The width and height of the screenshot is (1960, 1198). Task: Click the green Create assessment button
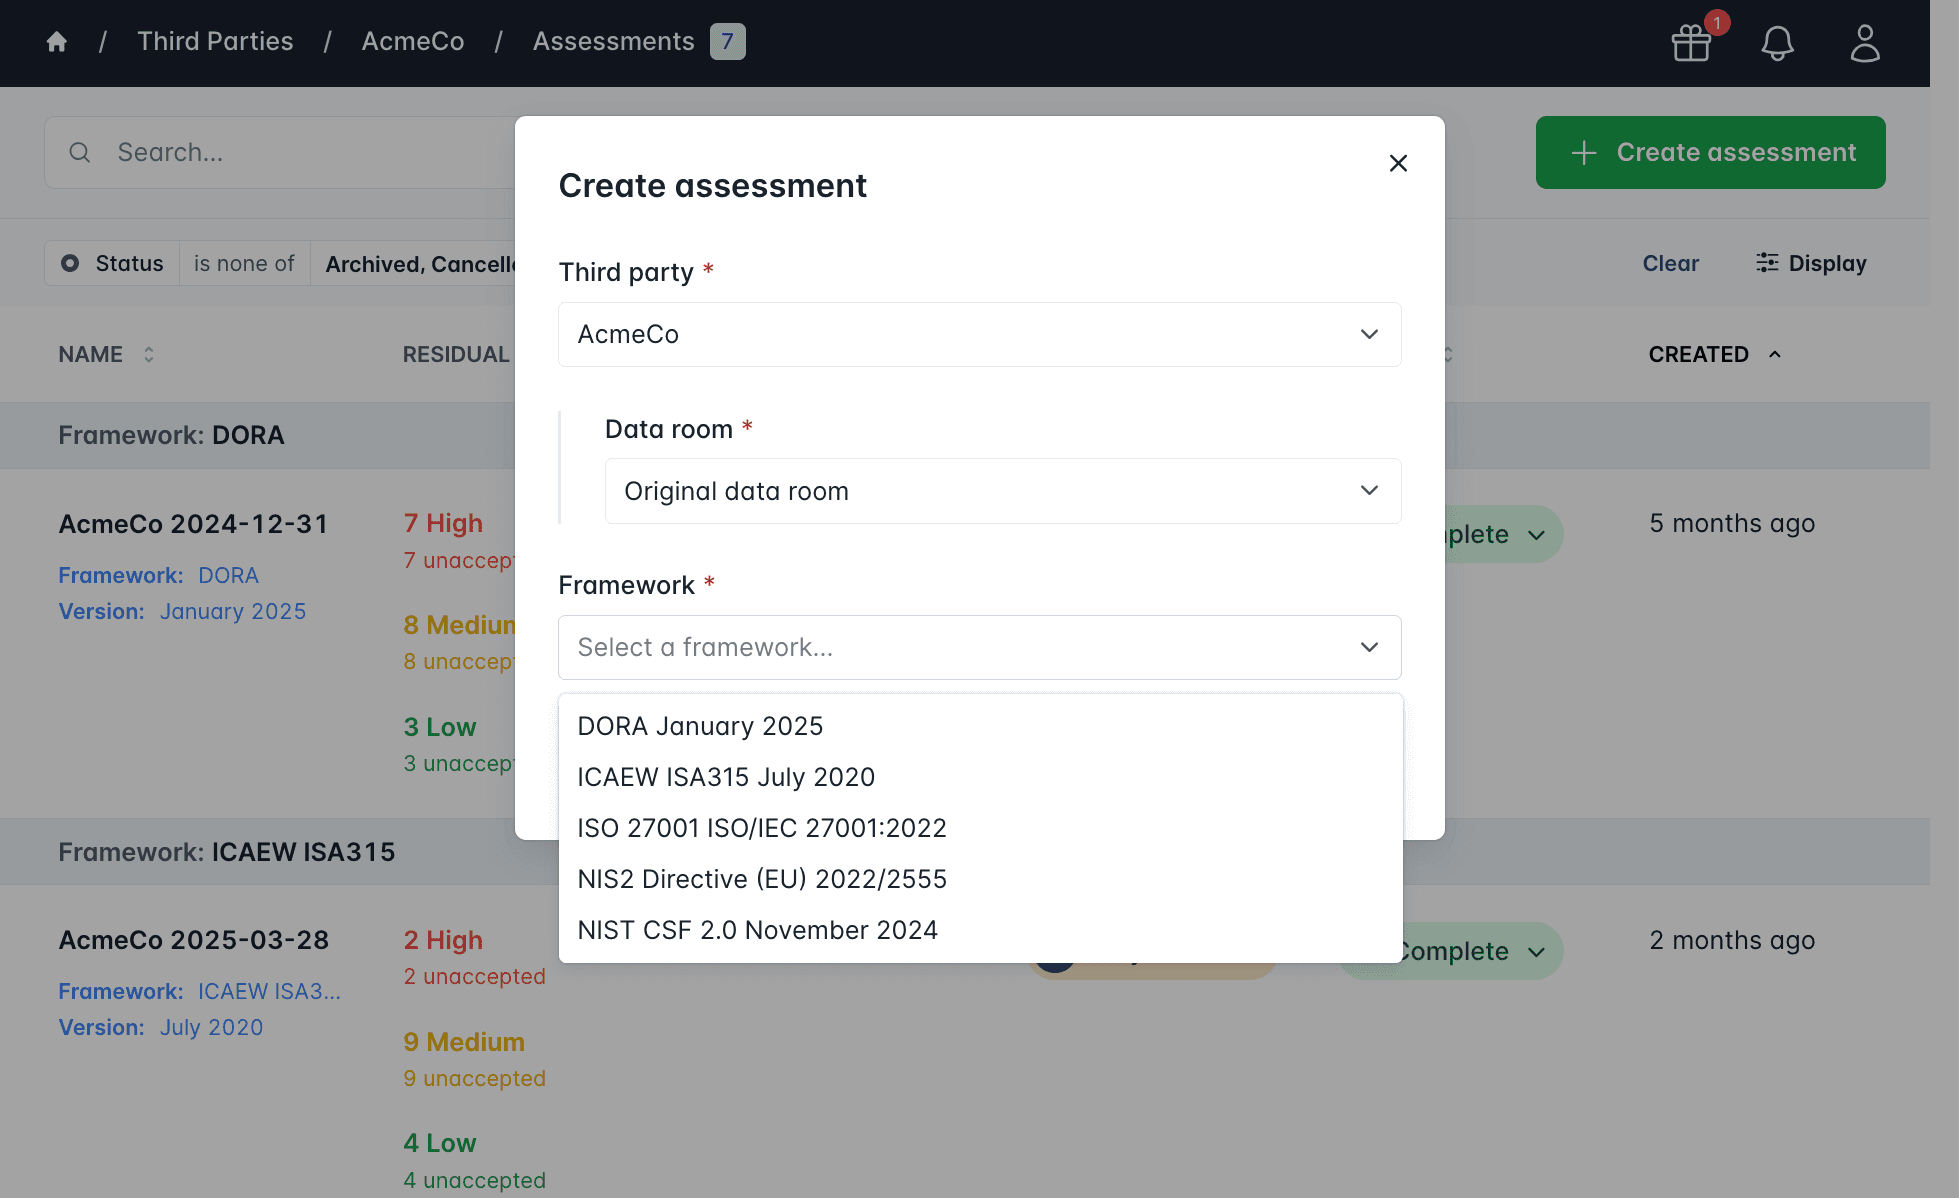(x=1710, y=153)
